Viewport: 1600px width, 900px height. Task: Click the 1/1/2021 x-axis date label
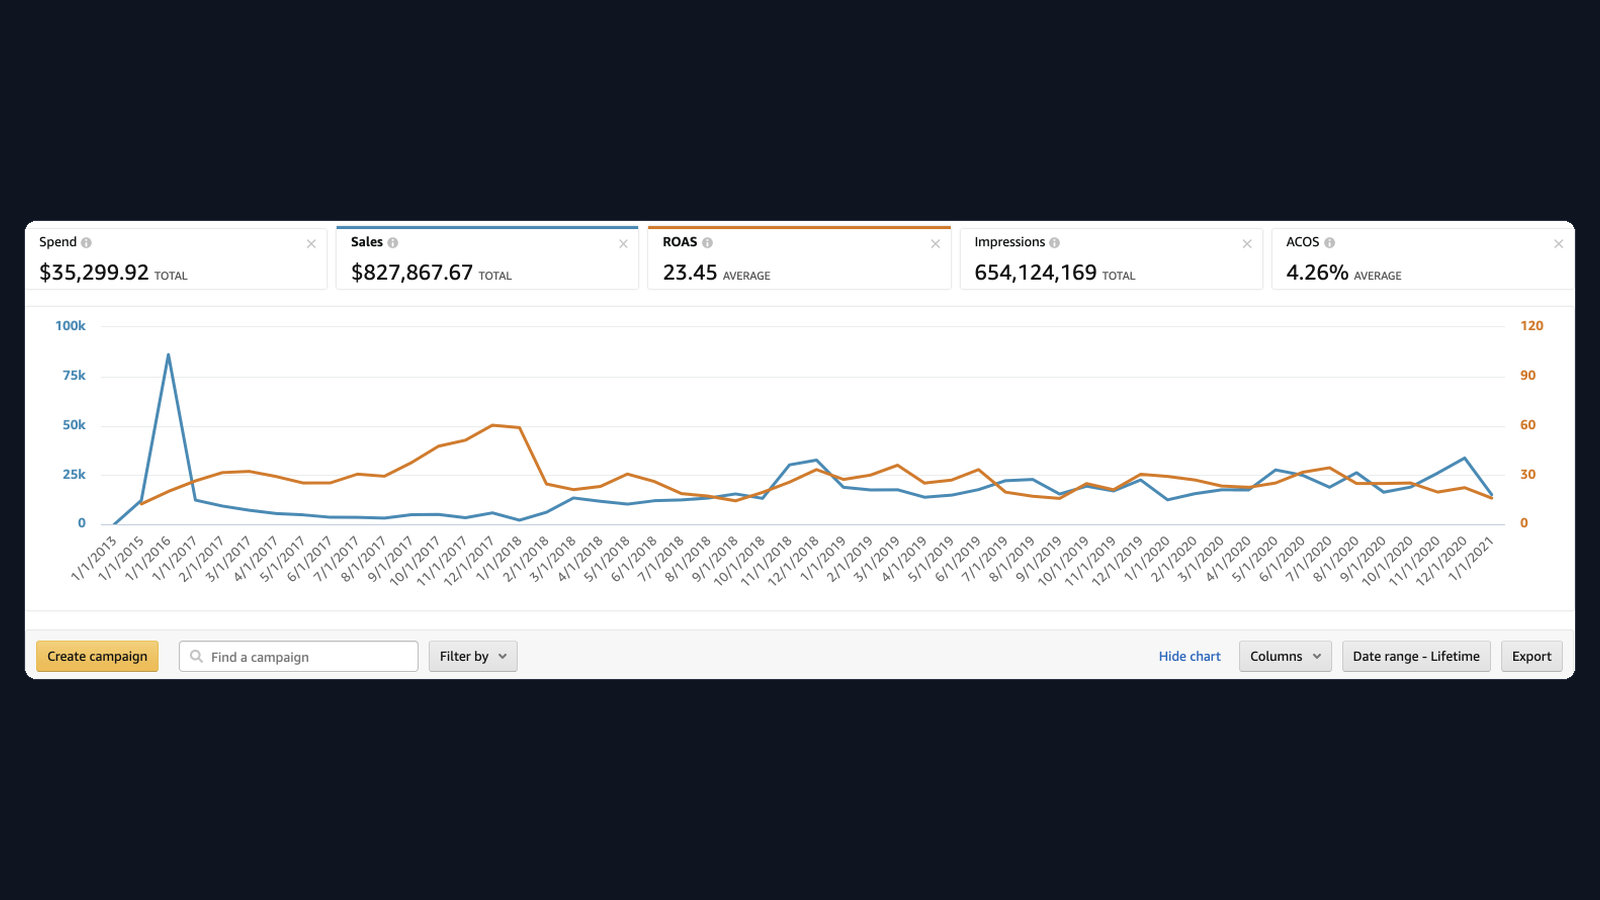click(1472, 558)
